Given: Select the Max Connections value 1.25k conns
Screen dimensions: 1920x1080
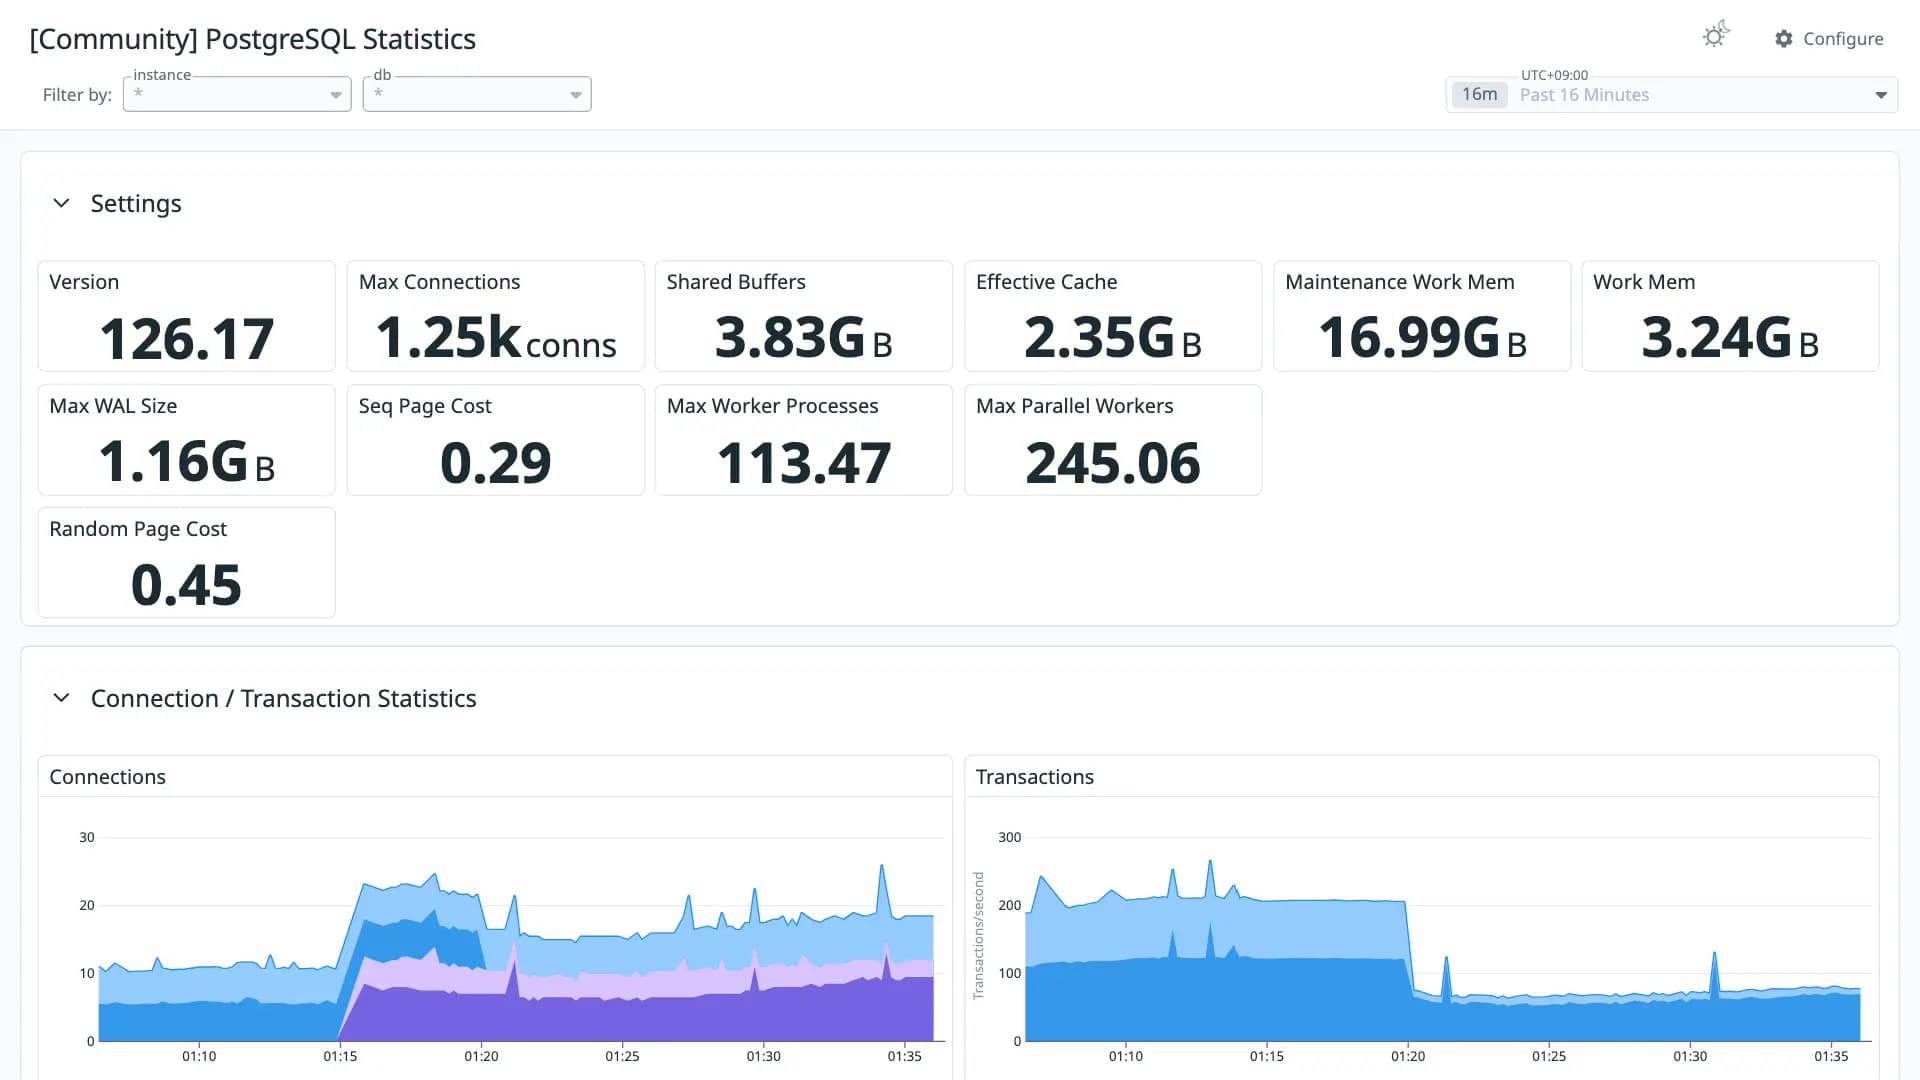Looking at the screenshot, I should [x=495, y=338].
